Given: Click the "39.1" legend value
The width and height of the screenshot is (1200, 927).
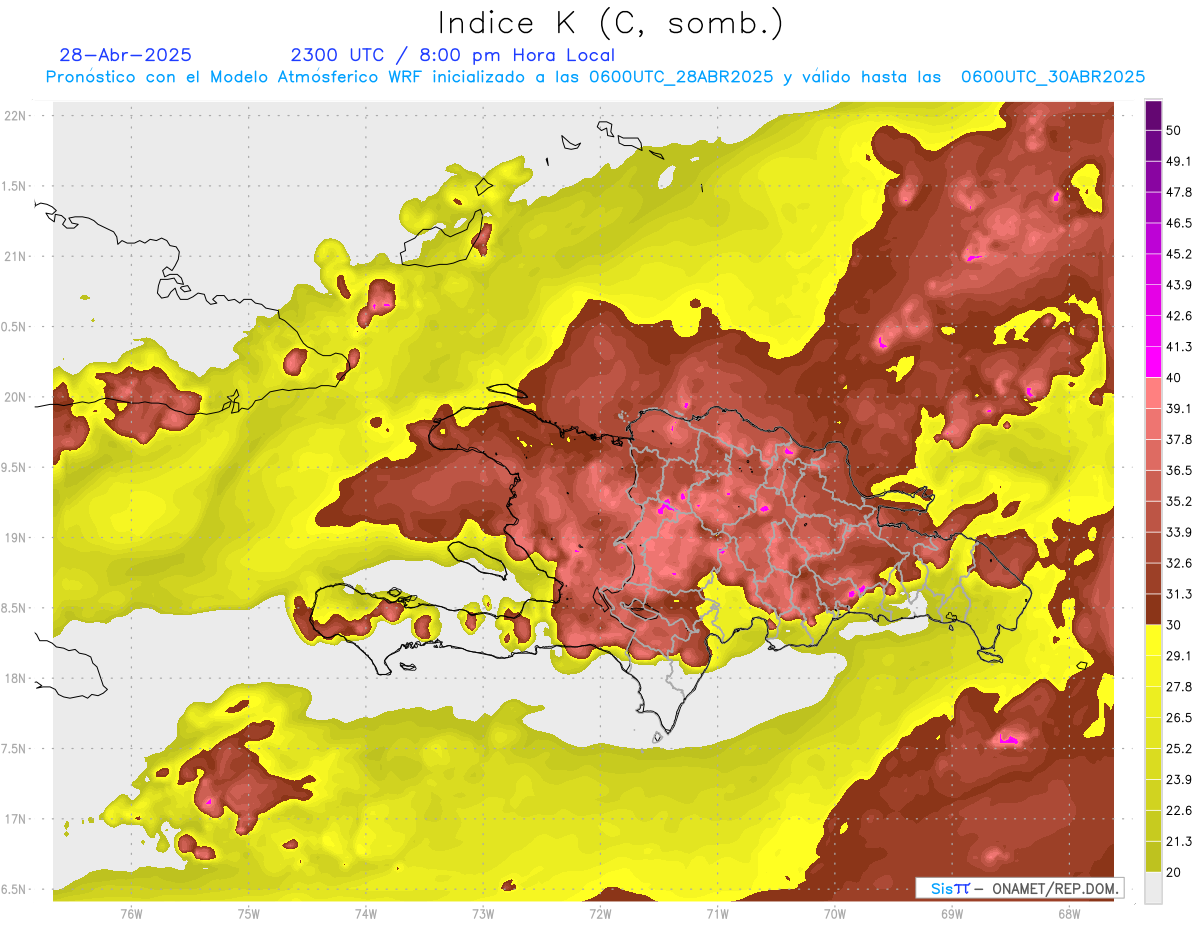Looking at the screenshot, I should [x=1178, y=409].
